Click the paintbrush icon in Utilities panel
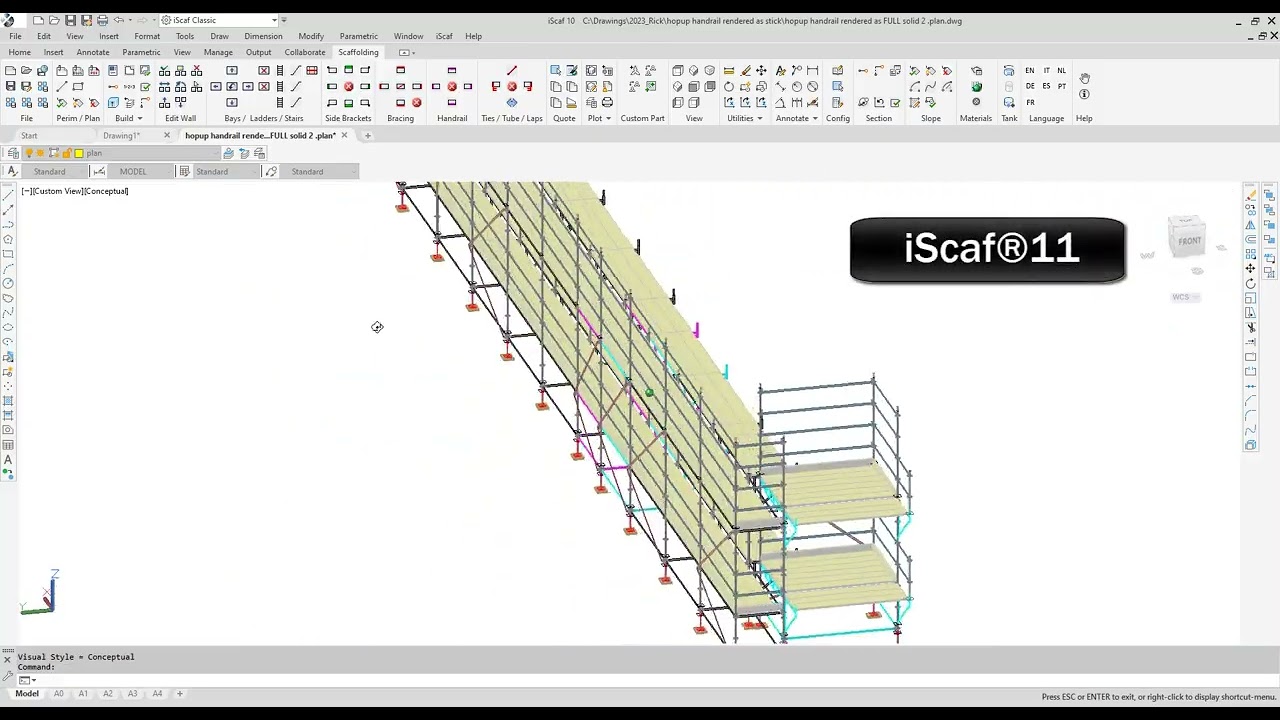The width and height of the screenshot is (1280, 720). click(x=745, y=70)
